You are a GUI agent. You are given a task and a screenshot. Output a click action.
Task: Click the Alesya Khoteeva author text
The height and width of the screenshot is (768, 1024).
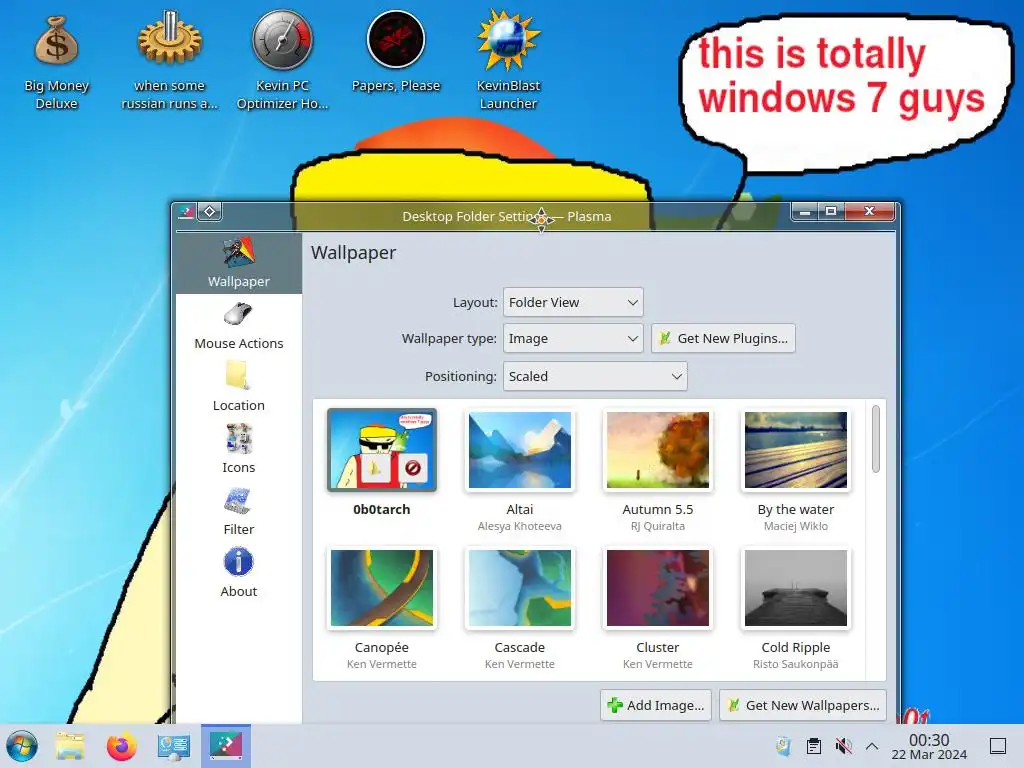pyautogui.click(x=520, y=526)
